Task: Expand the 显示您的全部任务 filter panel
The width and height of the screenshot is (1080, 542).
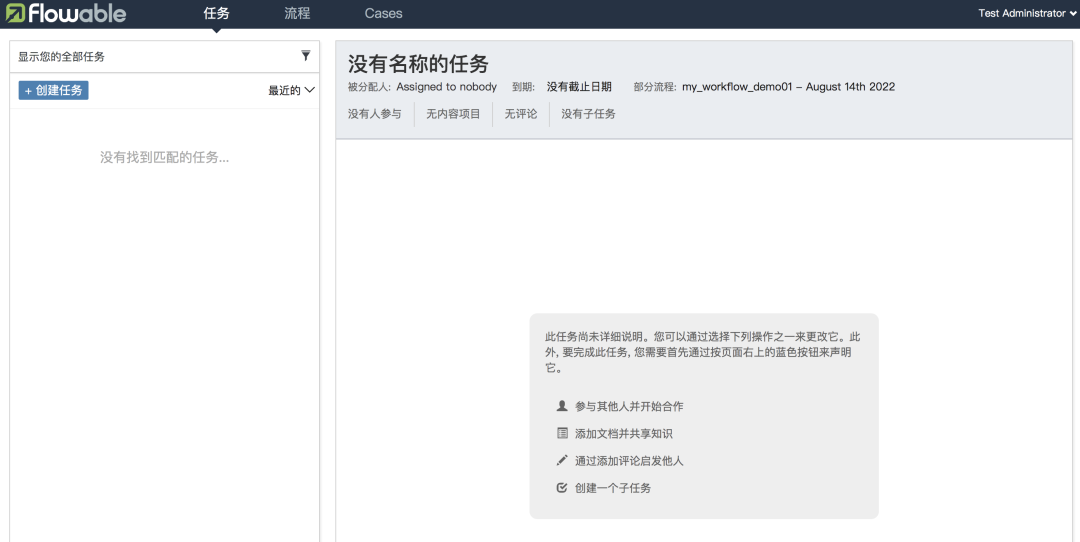Action: pos(165,56)
